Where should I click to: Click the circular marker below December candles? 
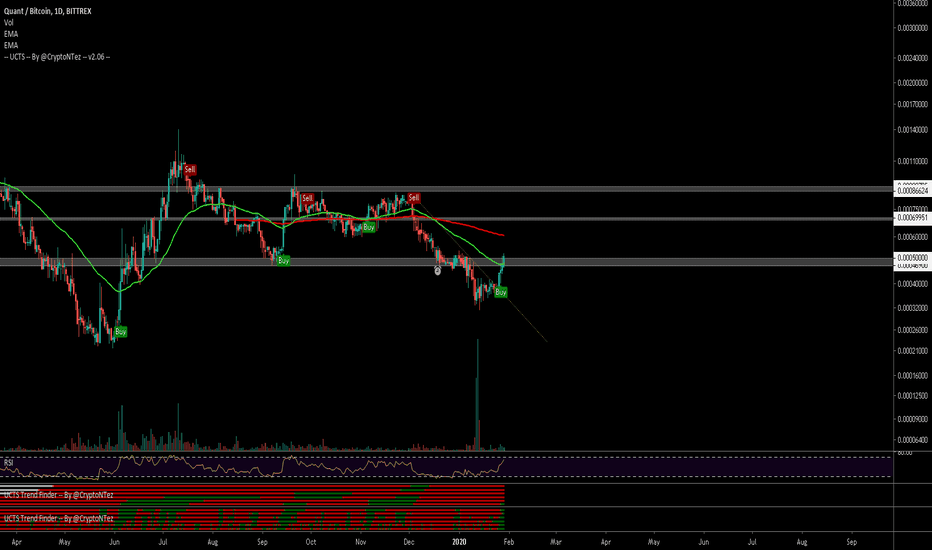coord(437,271)
